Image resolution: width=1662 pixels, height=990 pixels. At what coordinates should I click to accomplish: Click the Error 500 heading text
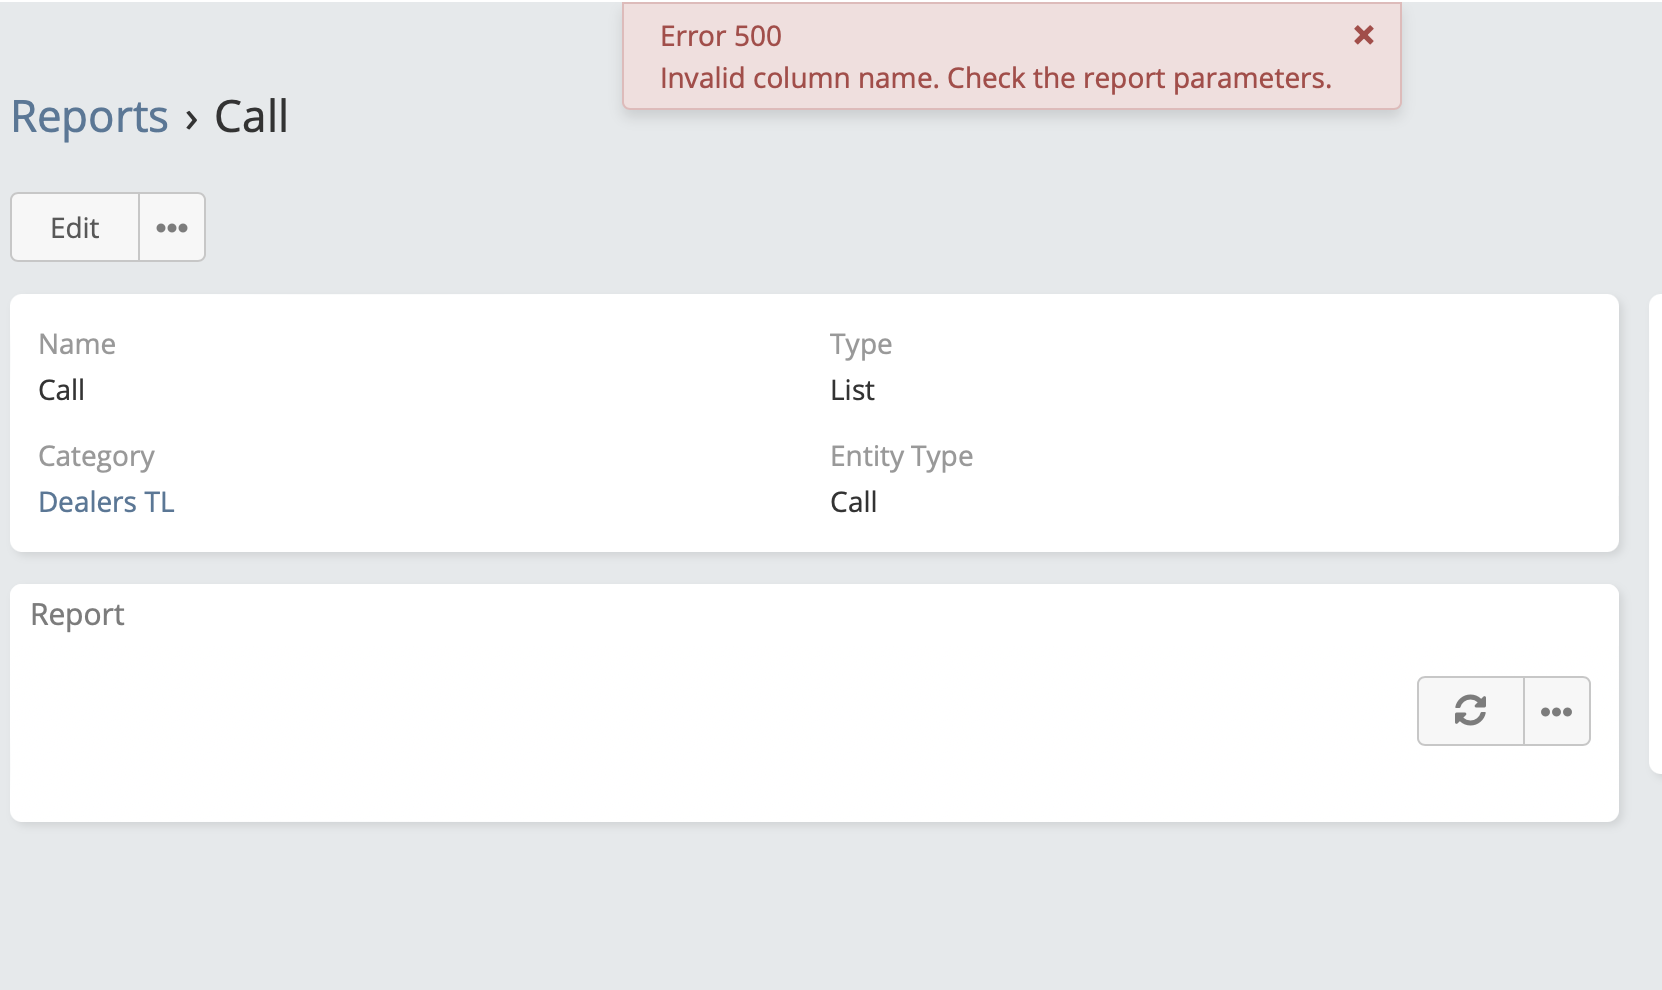(x=720, y=36)
